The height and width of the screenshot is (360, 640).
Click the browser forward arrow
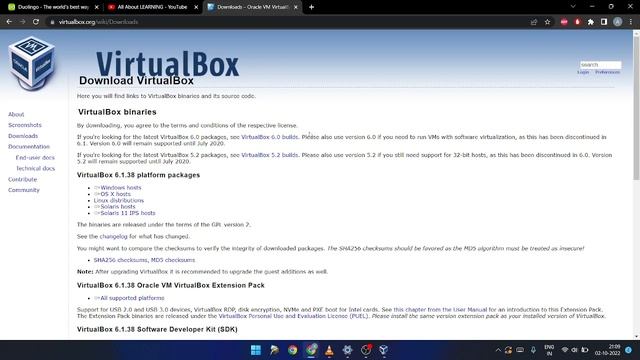coord(22,22)
